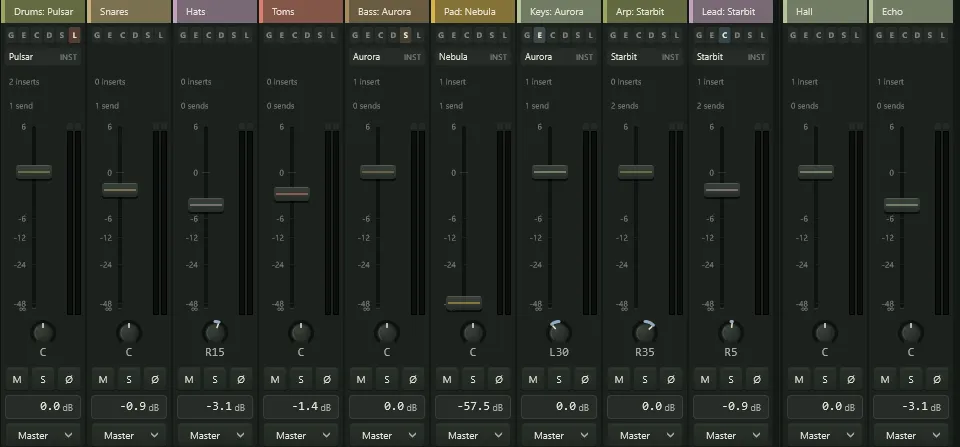Mute the Drums: Pulsar channel
Viewport: 960px width, 447px height.
tap(17, 380)
